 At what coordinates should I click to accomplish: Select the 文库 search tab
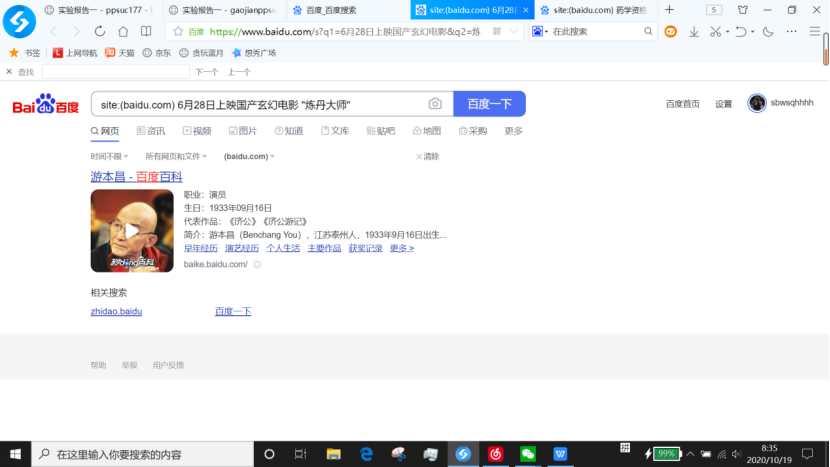(x=335, y=131)
